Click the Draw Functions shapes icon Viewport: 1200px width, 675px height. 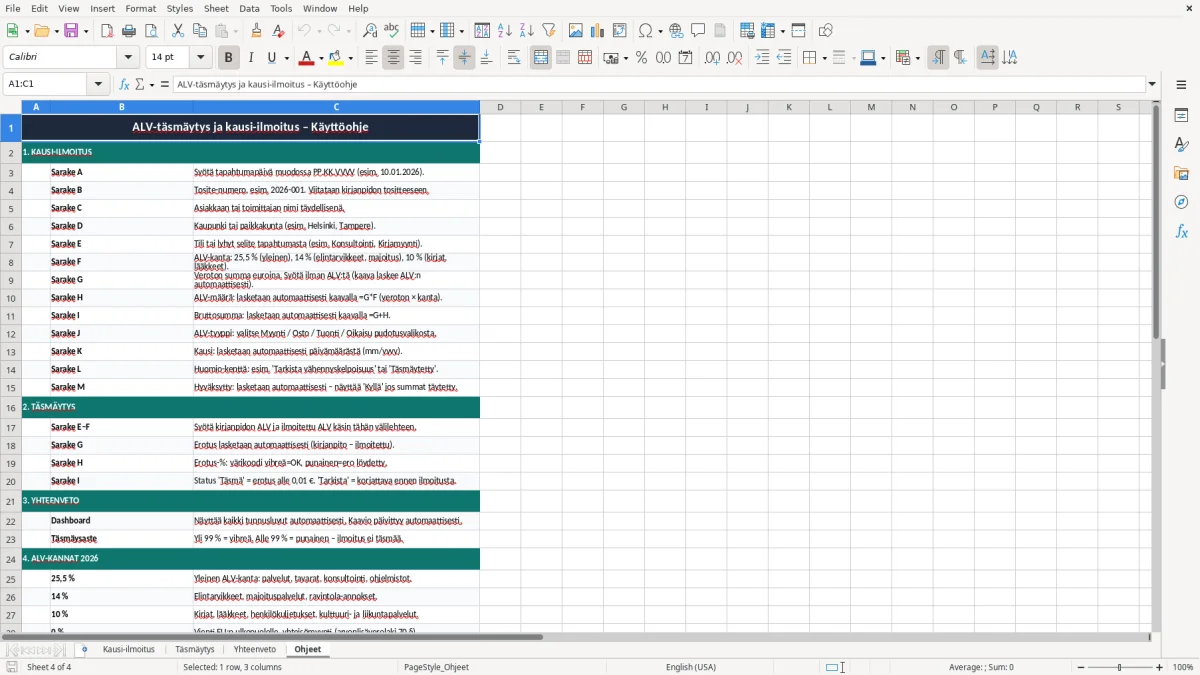pyautogui.click(x=826, y=31)
